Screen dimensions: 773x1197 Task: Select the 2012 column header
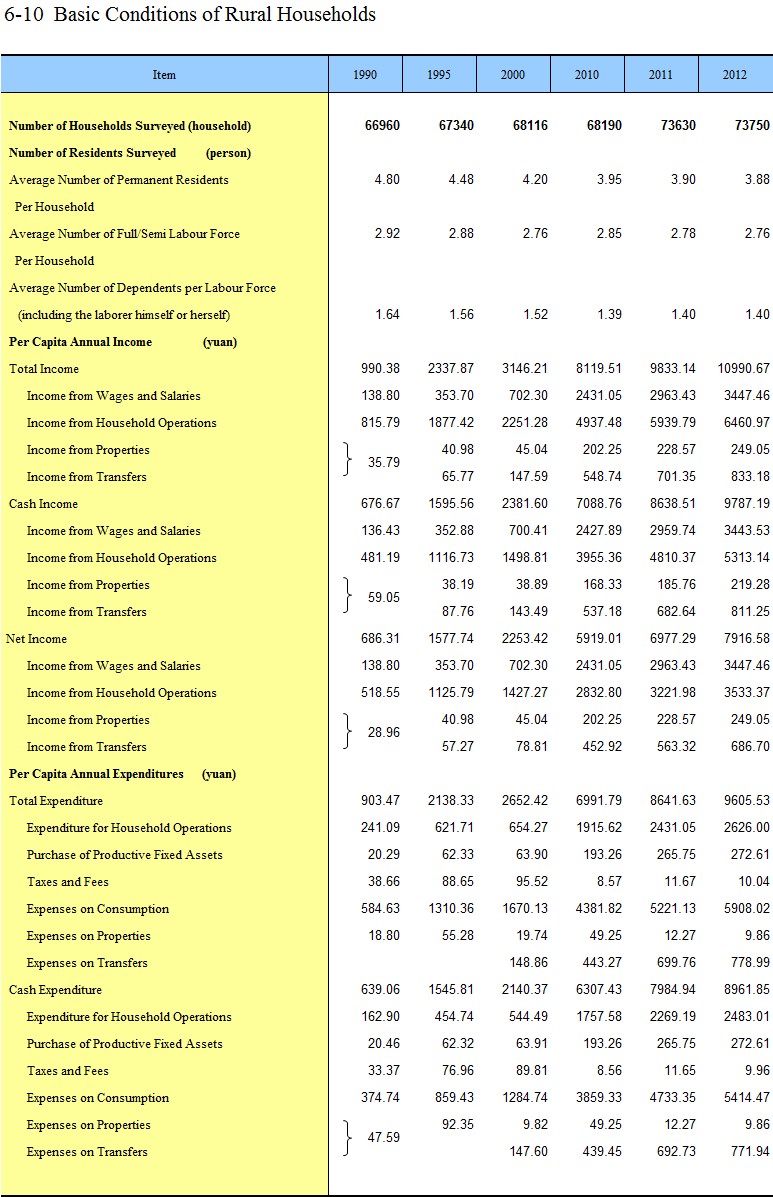click(735, 75)
